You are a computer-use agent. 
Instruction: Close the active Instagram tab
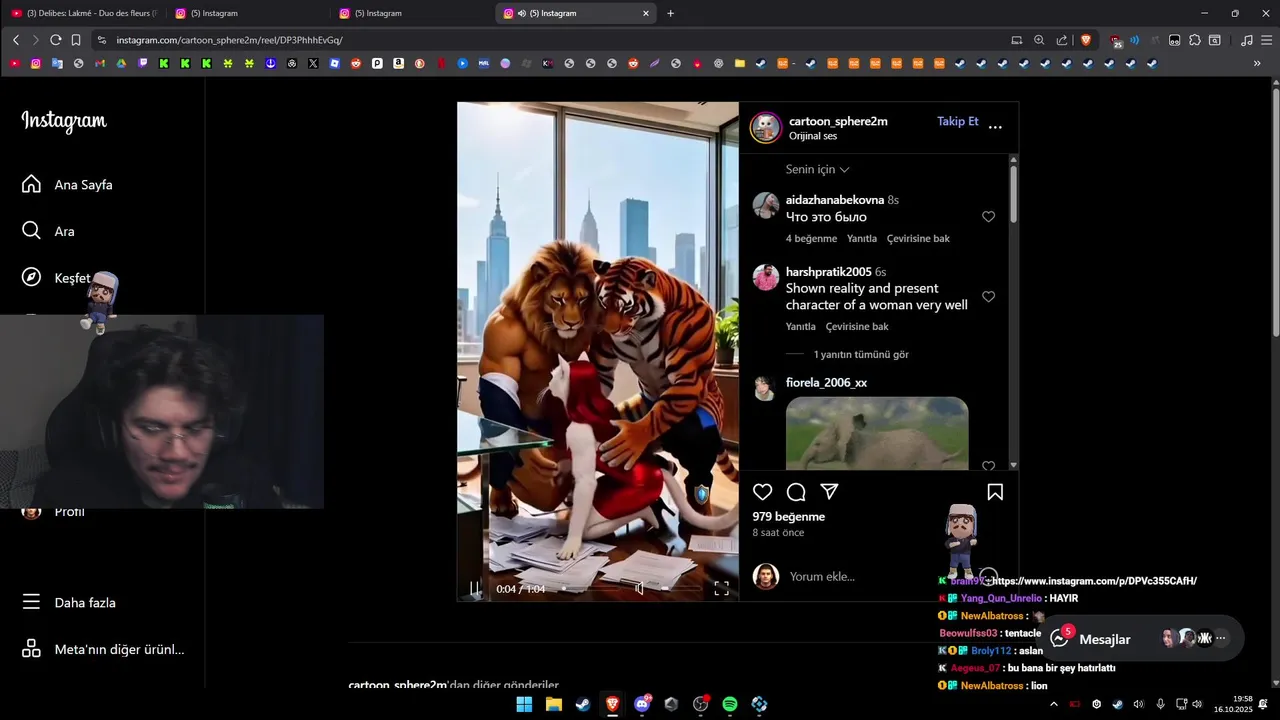(x=646, y=13)
